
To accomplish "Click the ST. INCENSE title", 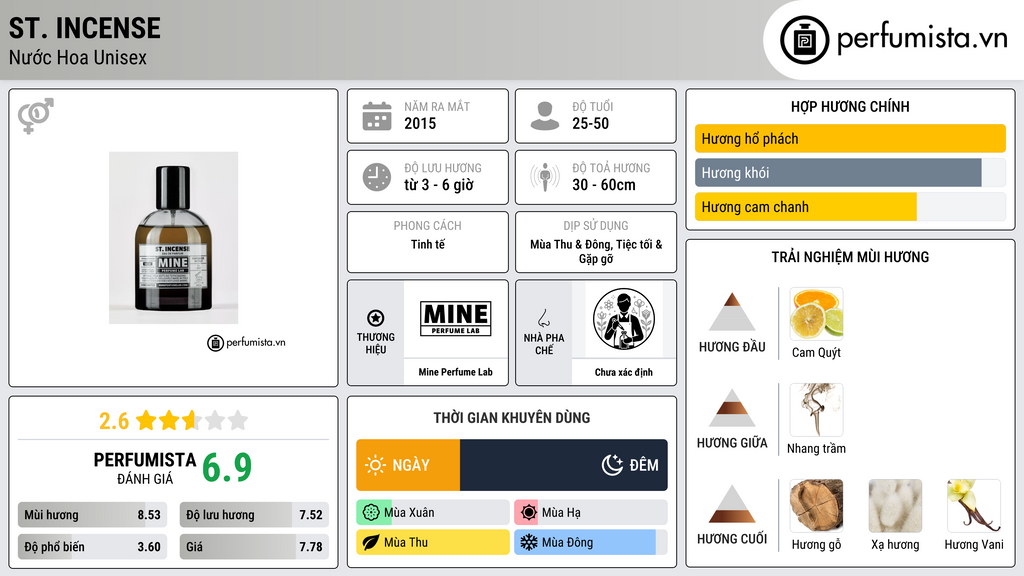I will click(85, 28).
